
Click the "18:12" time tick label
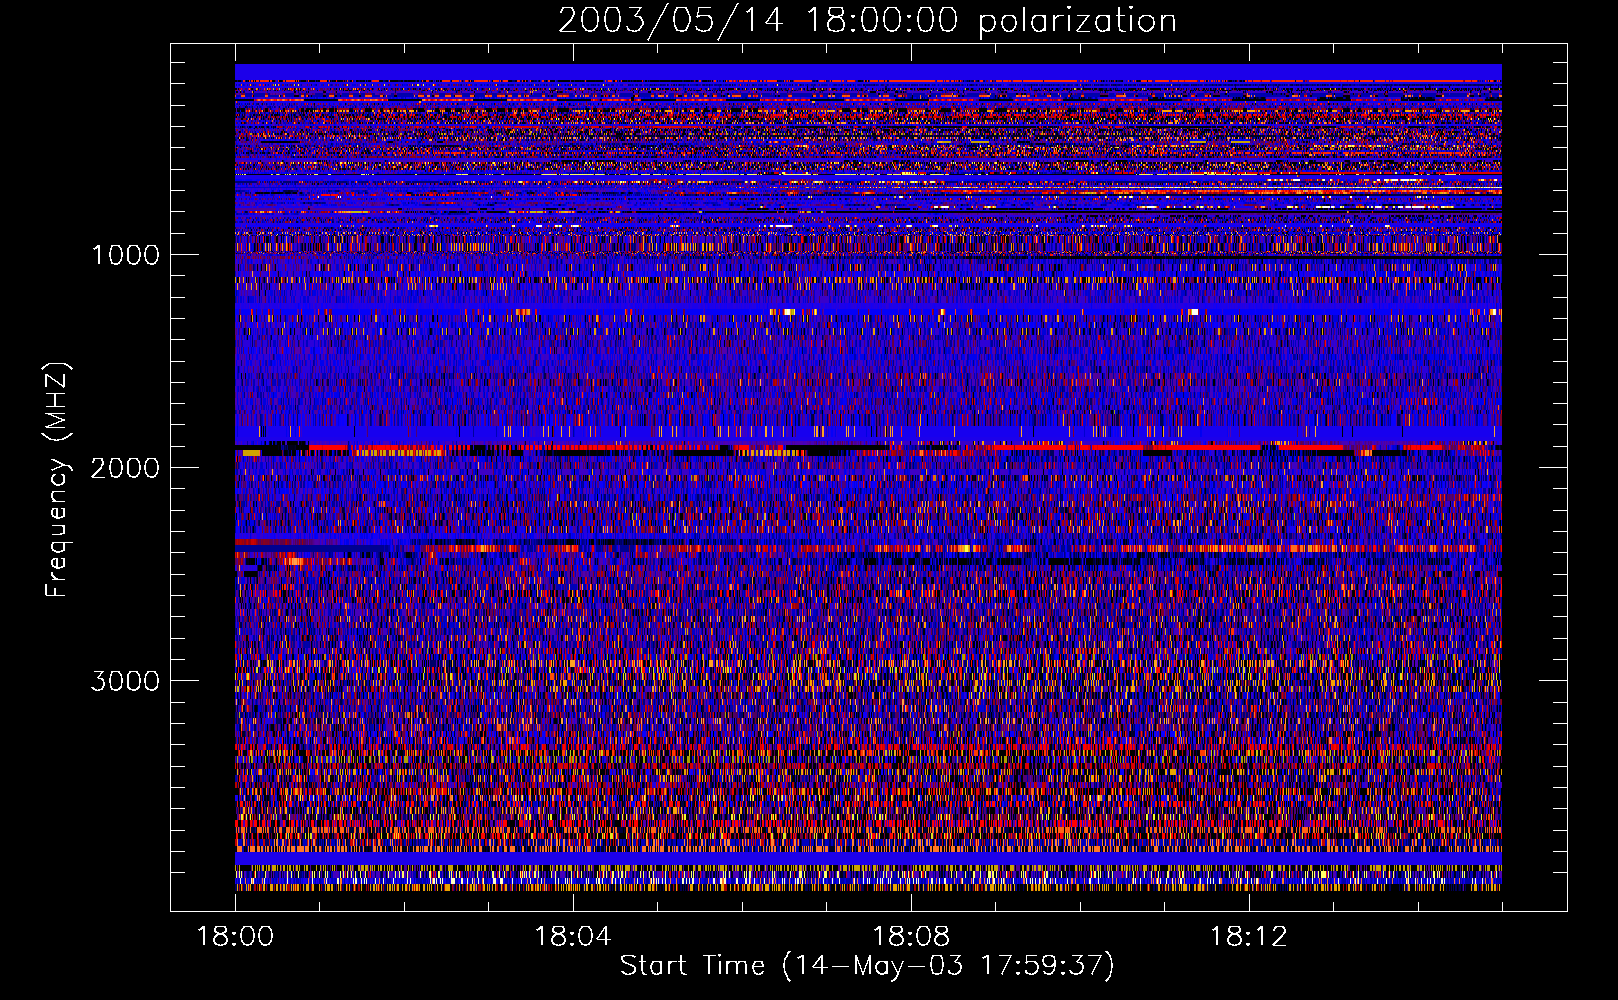click(1248, 937)
